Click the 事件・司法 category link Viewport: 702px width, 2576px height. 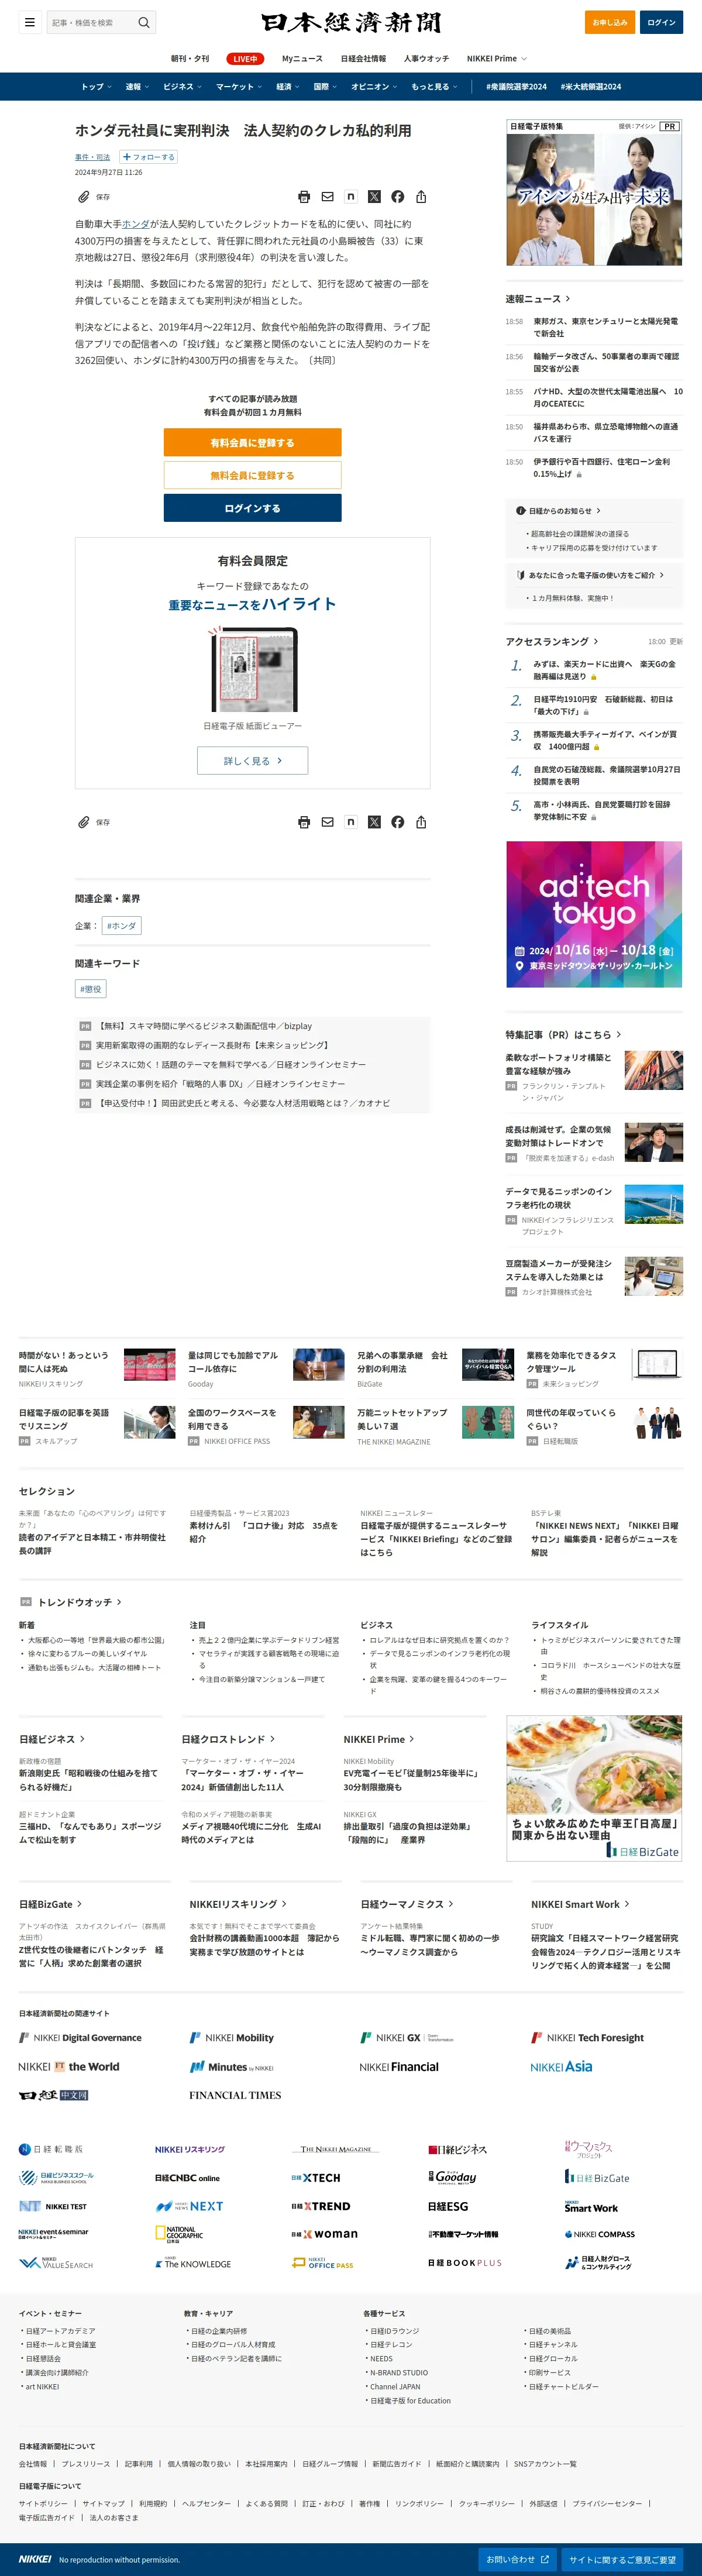coord(93,157)
